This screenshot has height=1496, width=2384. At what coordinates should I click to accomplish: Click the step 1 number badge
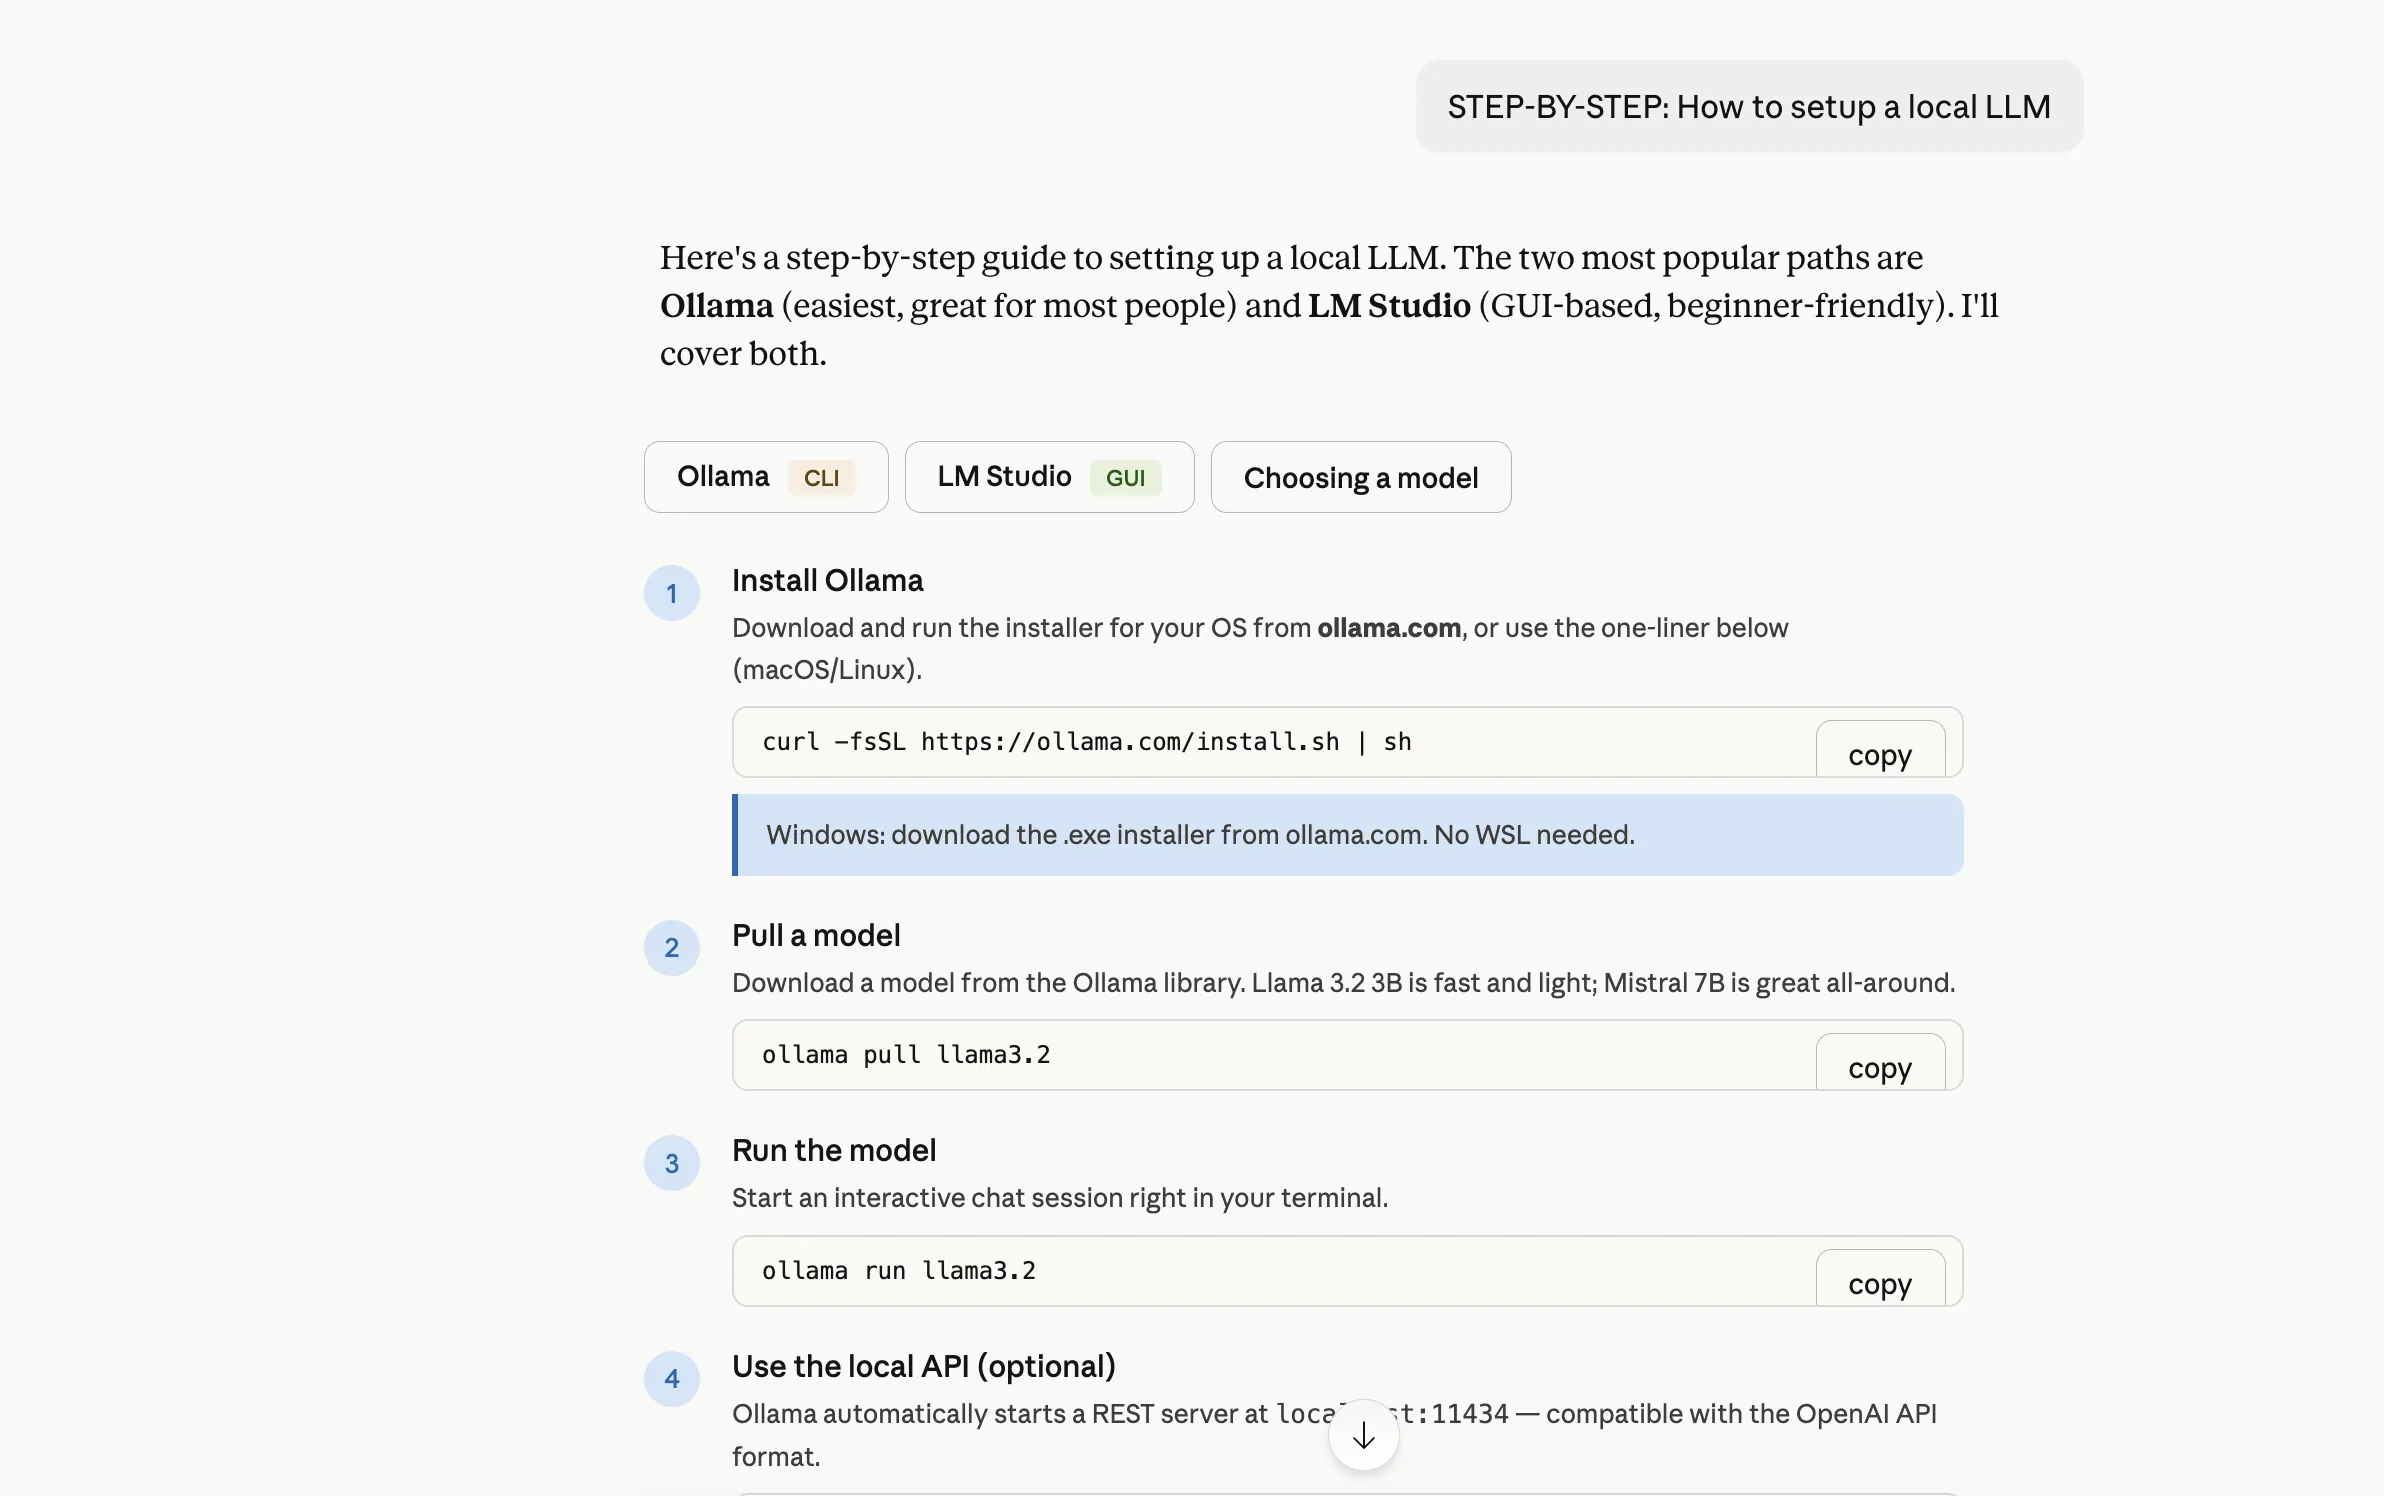pos(672,592)
